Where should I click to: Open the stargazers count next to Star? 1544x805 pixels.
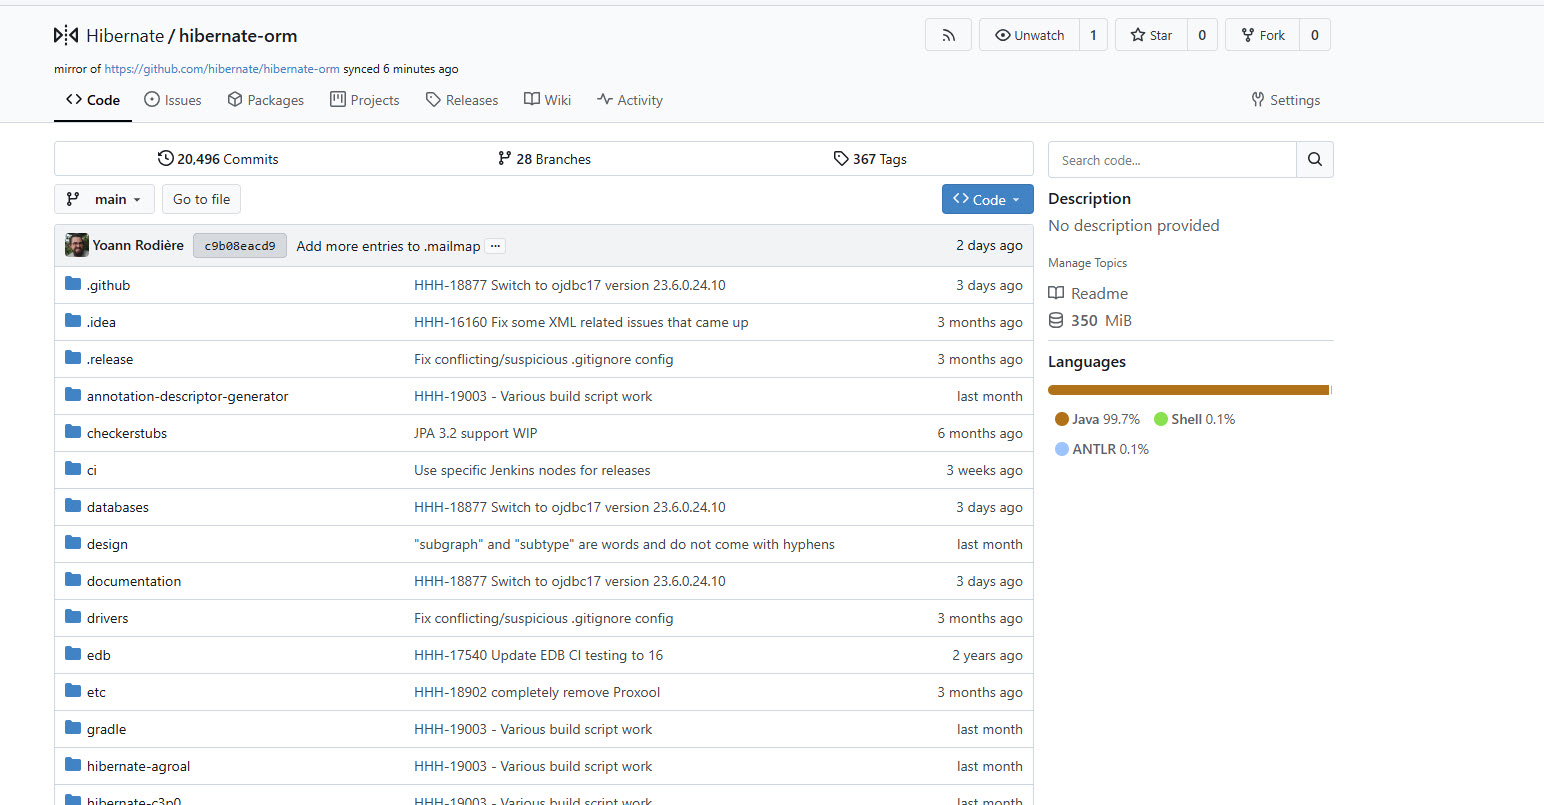[x=1202, y=35]
